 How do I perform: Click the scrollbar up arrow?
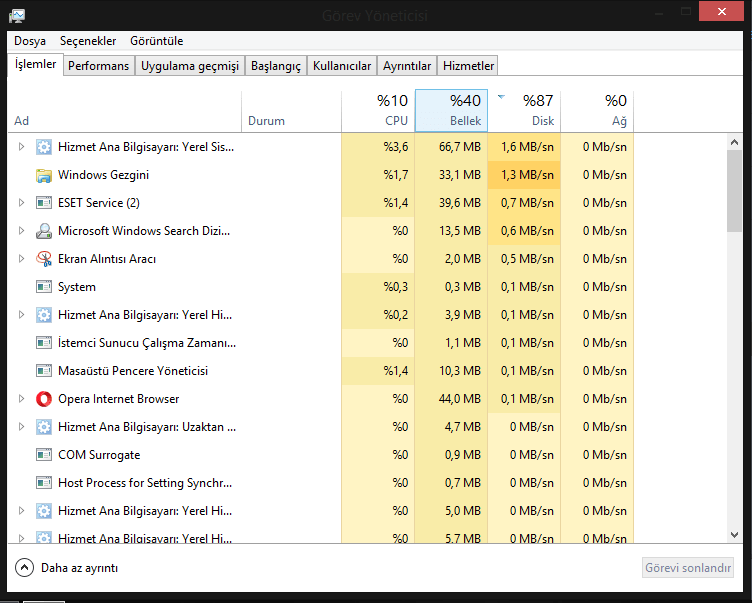point(734,142)
